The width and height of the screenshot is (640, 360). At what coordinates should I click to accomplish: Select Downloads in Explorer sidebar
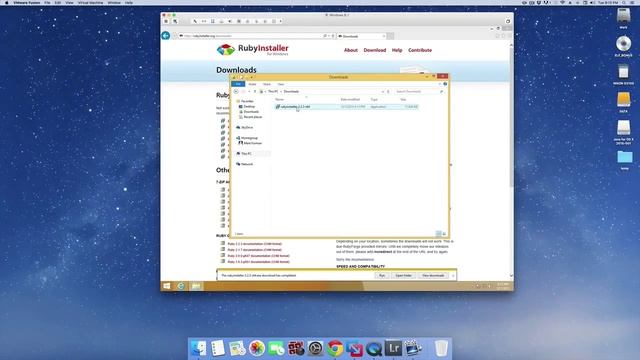251,112
